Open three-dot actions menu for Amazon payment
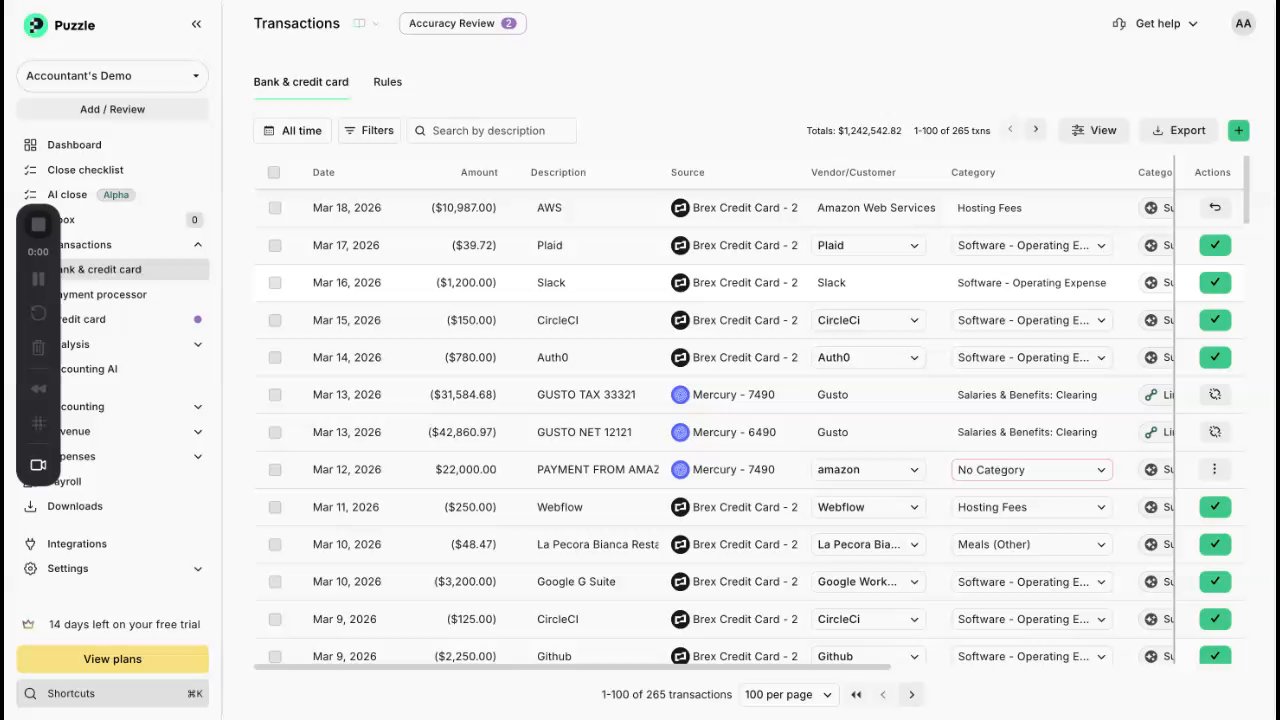 click(x=1215, y=469)
